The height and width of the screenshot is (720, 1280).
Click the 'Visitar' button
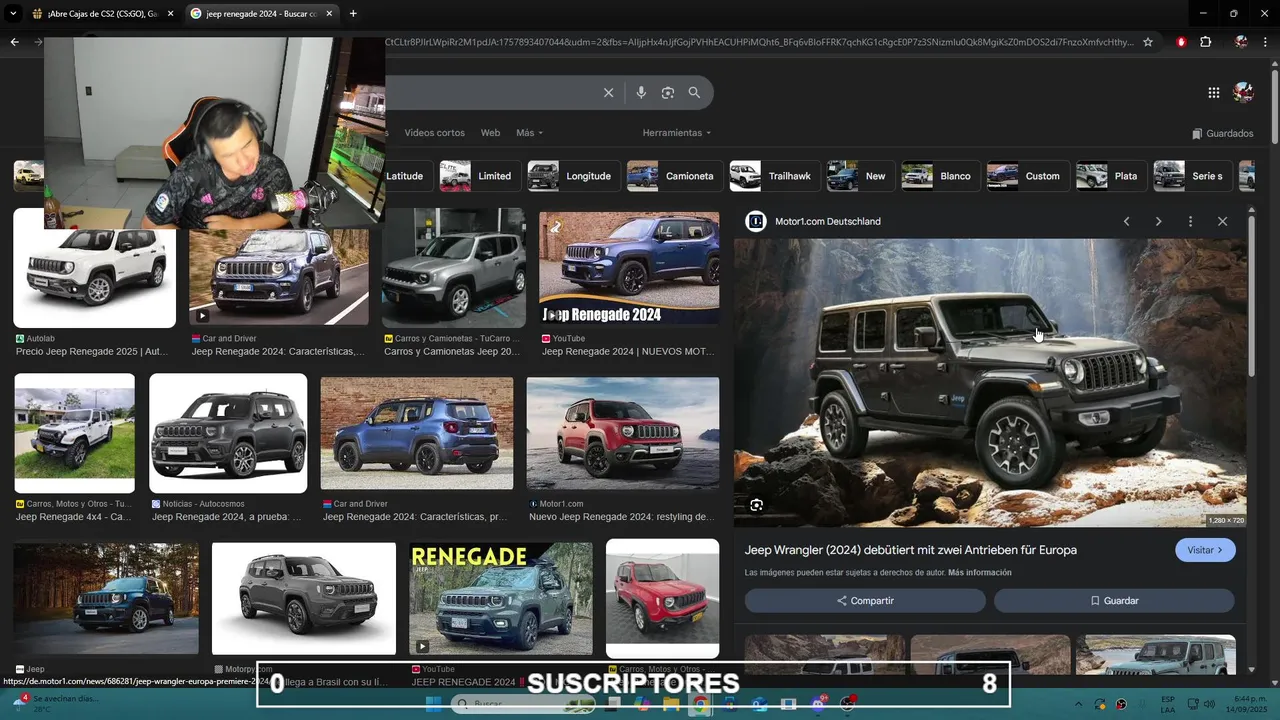[x=1205, y=550]
